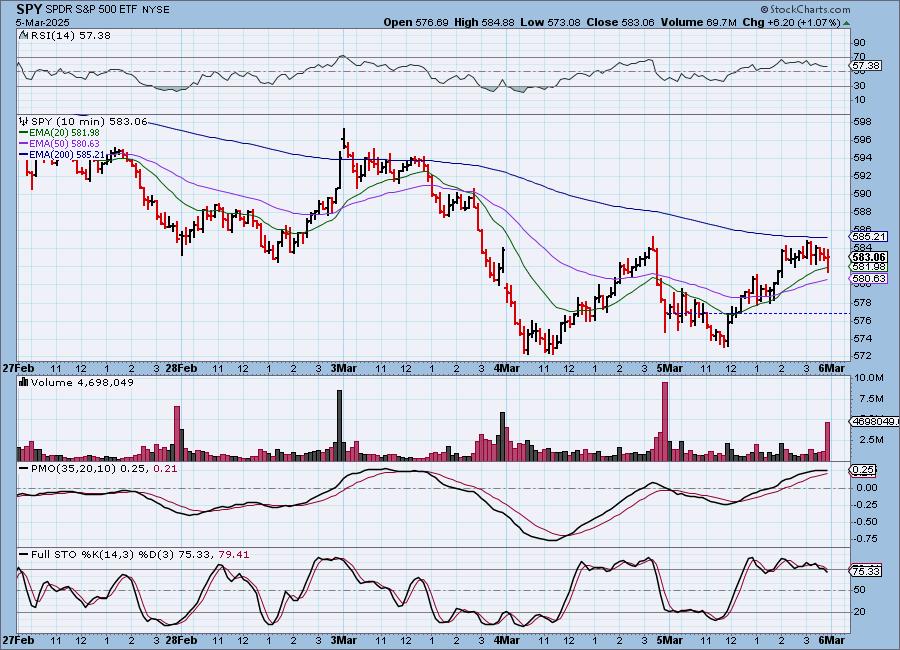
Task: Click the 583.06 last price axis tag
Action: tap(868, 257)
